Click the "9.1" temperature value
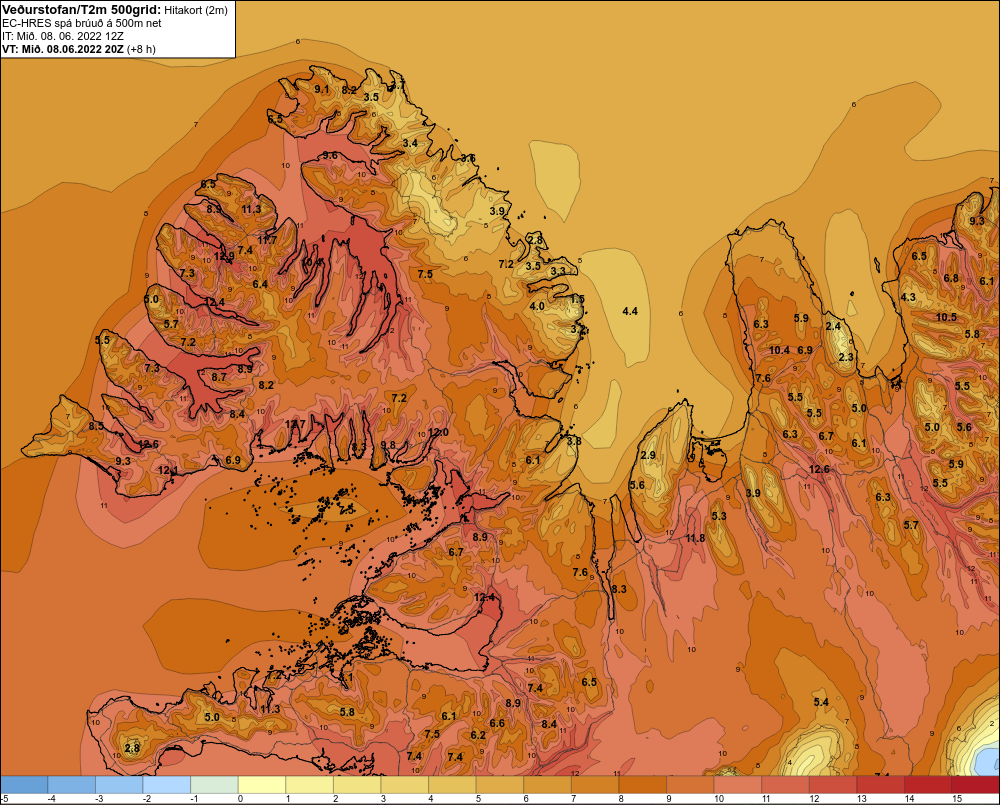Screen dimensions: 1000x805 [x=322, y=89]
